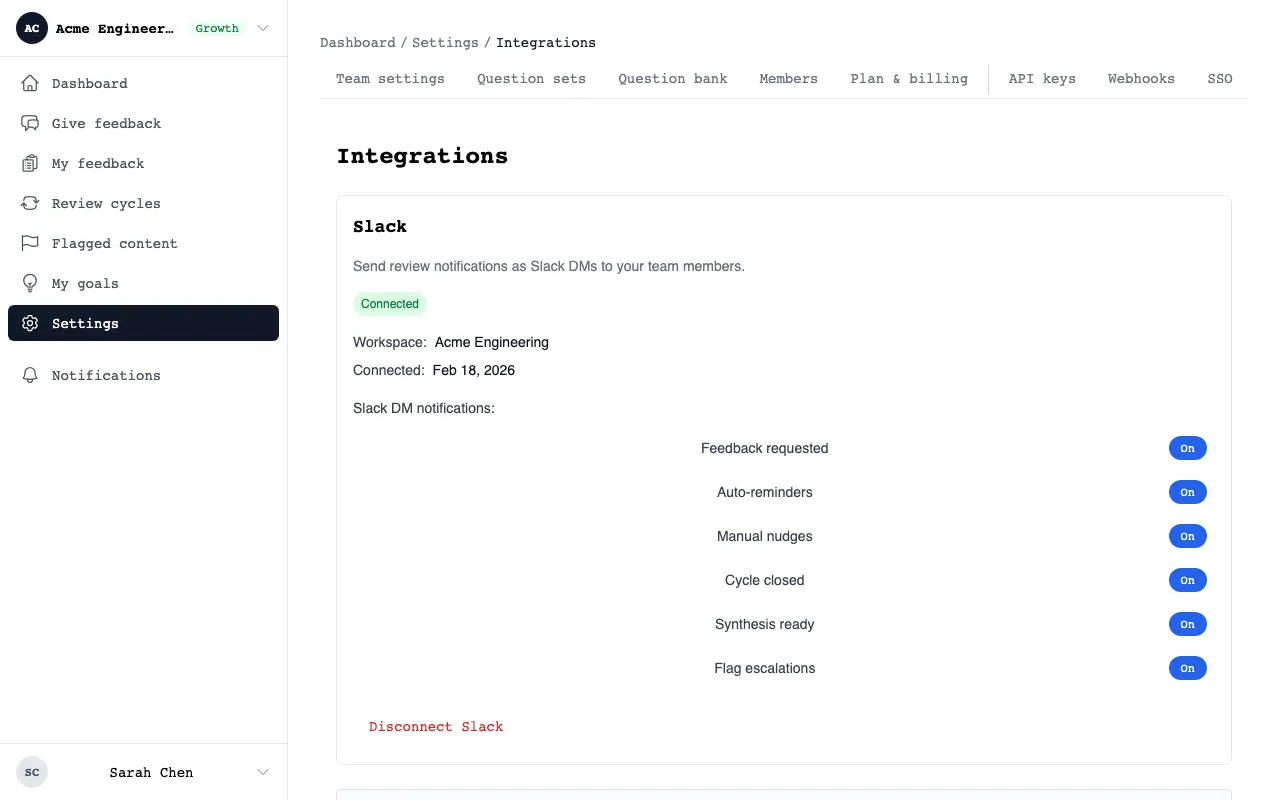Open the Sarah Chen account menu chevron
1280x800 pixels.
(x=263, y=772)
